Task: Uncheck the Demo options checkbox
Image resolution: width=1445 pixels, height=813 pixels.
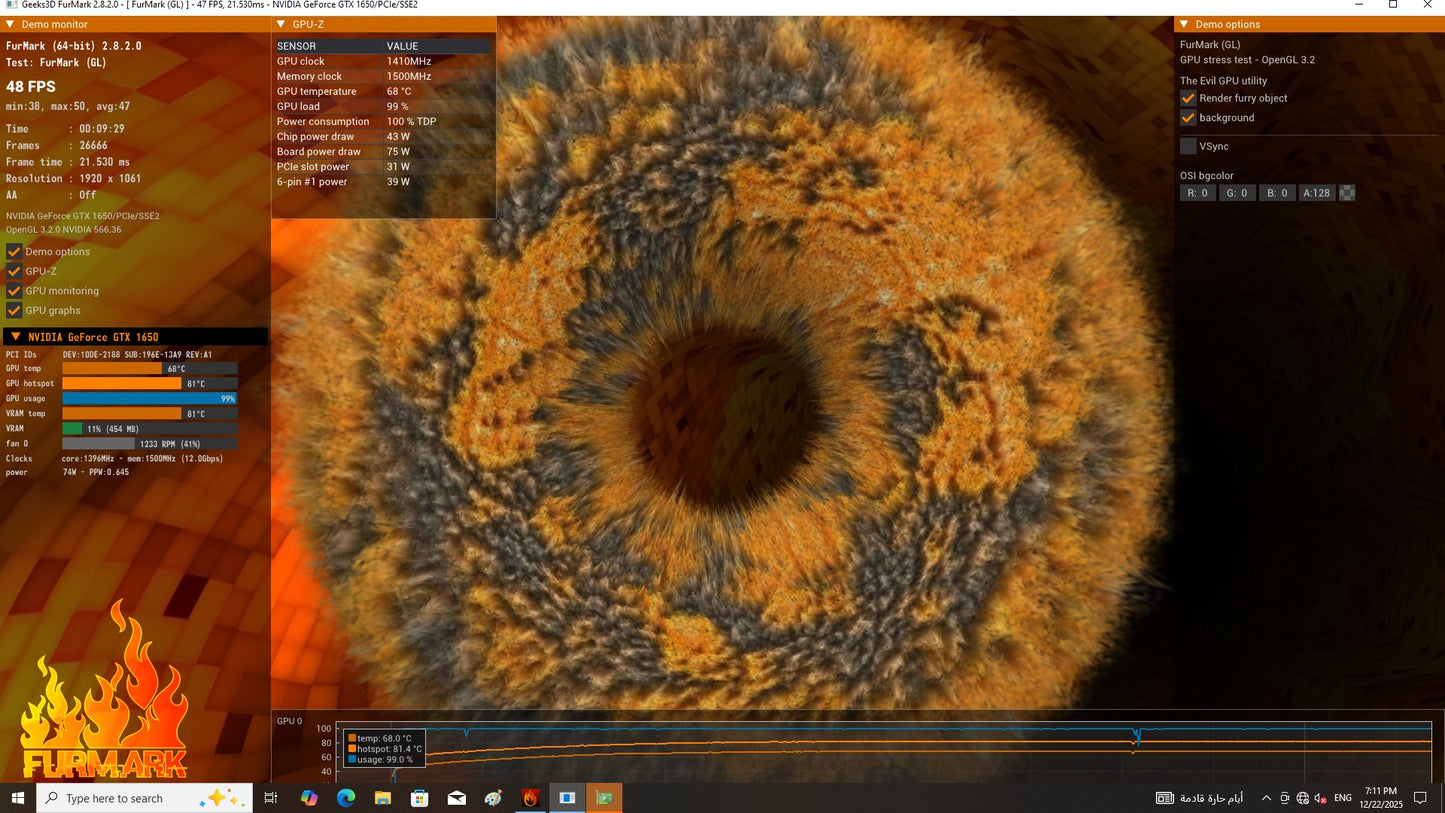Action: (14, 252)
